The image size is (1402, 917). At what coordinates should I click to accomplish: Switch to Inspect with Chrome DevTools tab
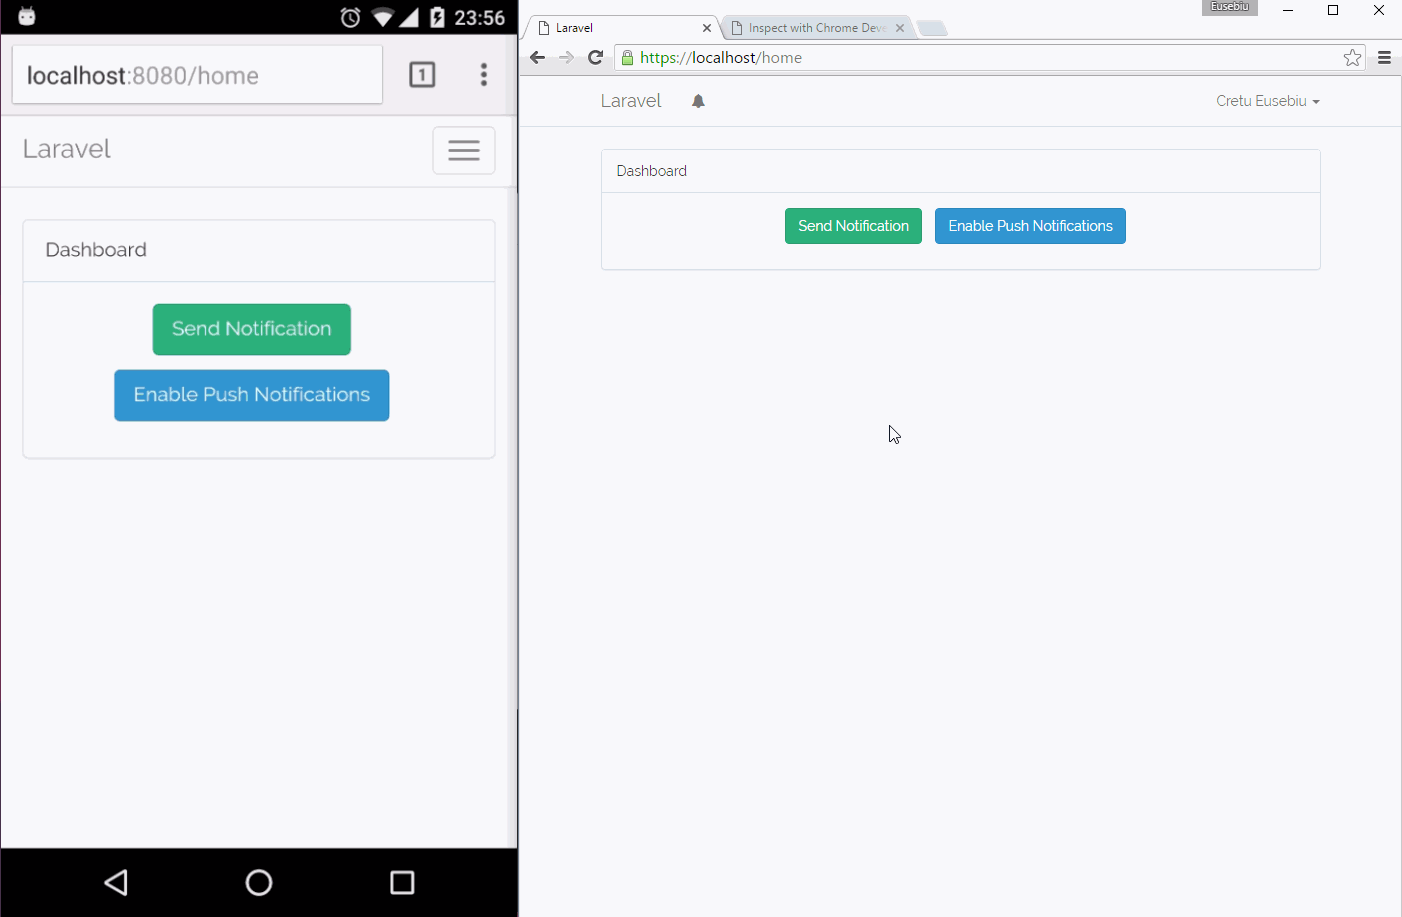tap(816, 28)
